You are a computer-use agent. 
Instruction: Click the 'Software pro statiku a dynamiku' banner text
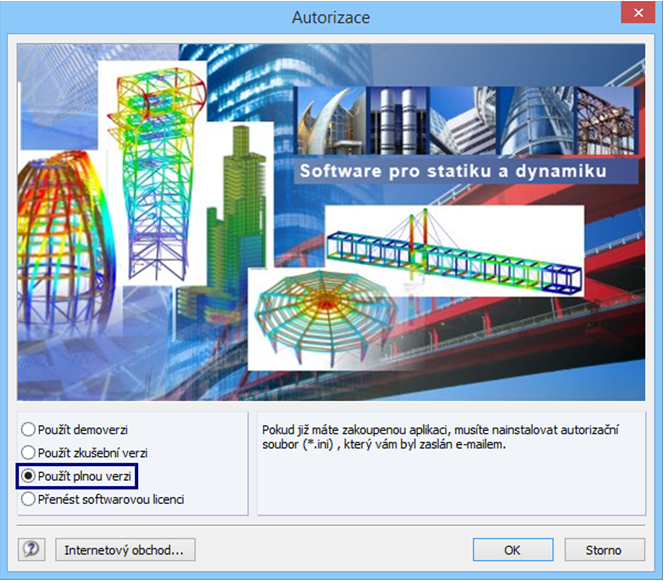pos(453,171)
